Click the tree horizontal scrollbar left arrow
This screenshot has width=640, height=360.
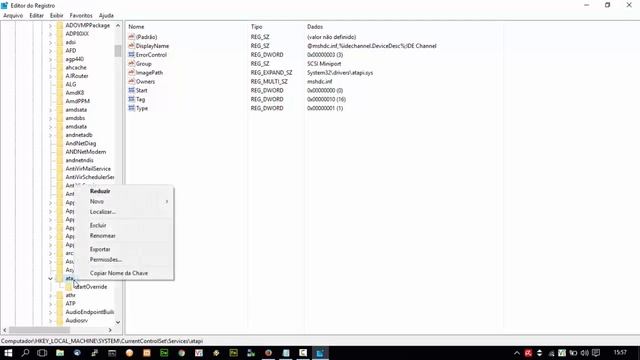click(4, 330)
